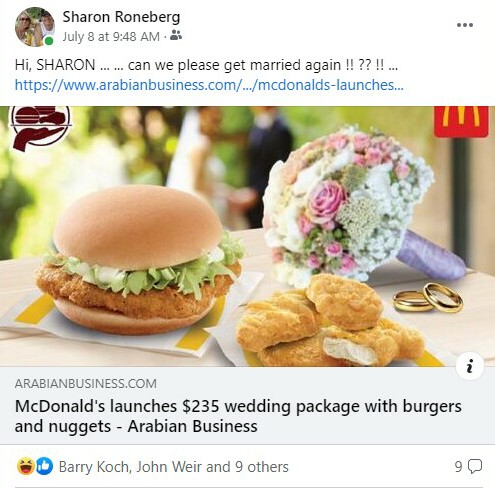View reactions from Barry Koch, John Weir

tap(173, 467)
